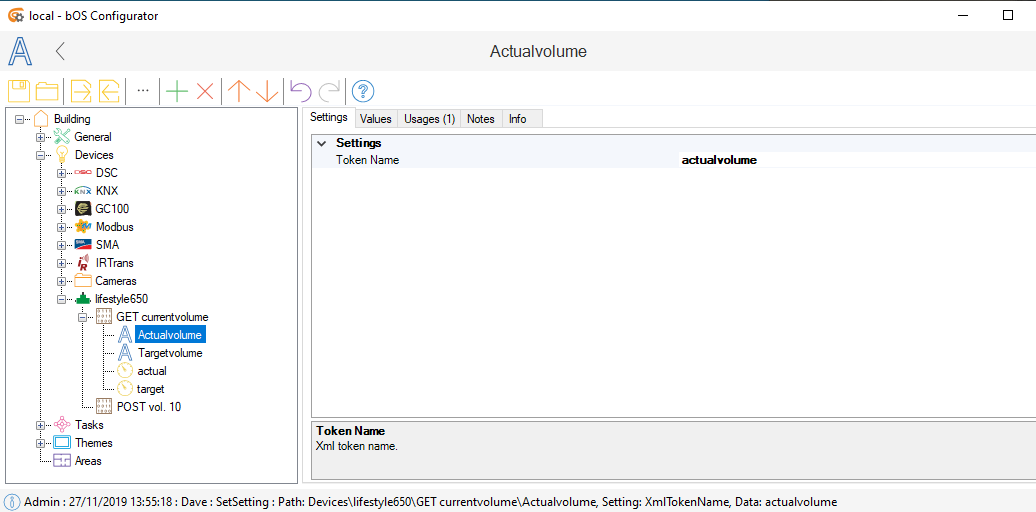This screenshot has width=1036, height=512.
Task: Switch to the Values tab
Action: coord(375,119)
